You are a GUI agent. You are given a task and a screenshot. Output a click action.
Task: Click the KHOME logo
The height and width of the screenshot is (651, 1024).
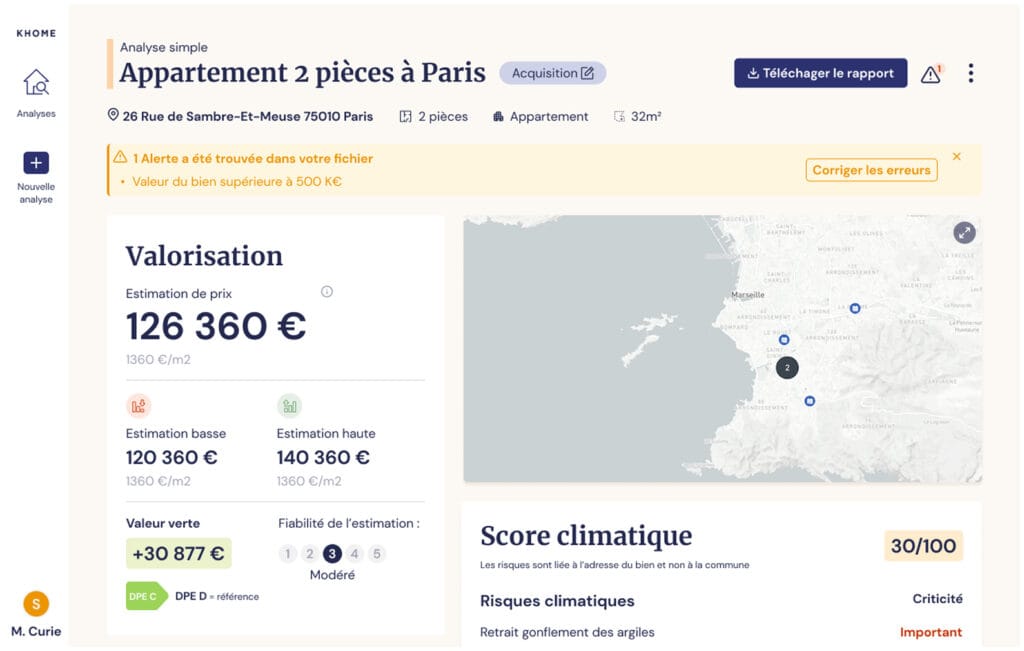[x=36, y=33]
